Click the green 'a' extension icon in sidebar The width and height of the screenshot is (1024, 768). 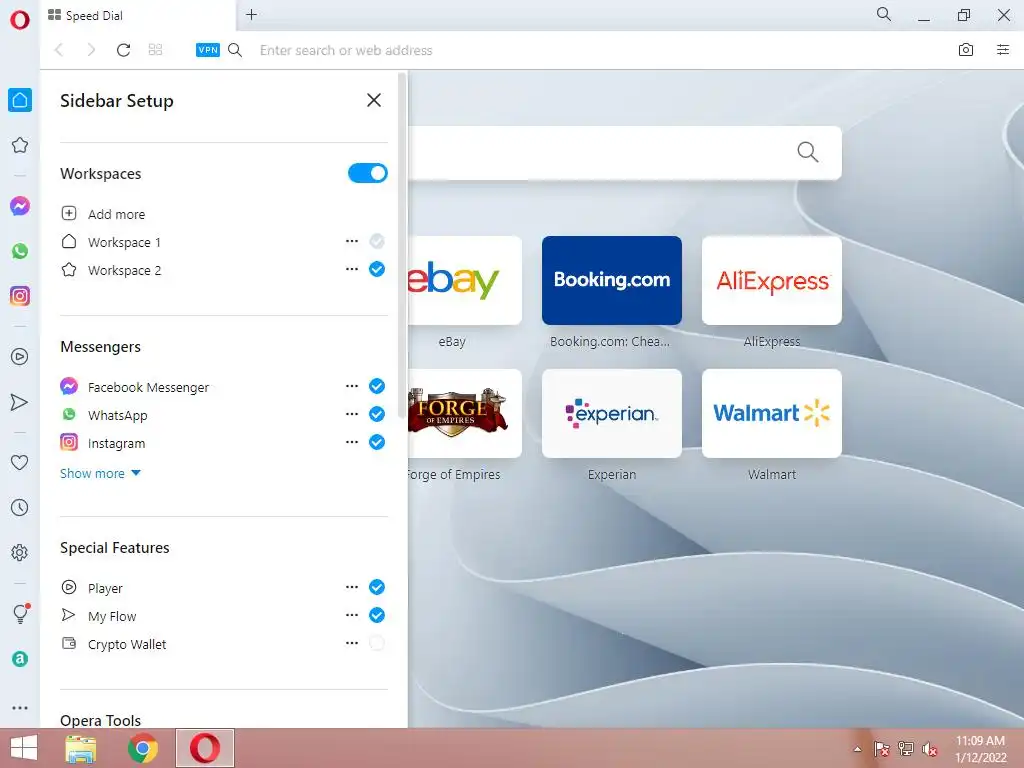20,659
